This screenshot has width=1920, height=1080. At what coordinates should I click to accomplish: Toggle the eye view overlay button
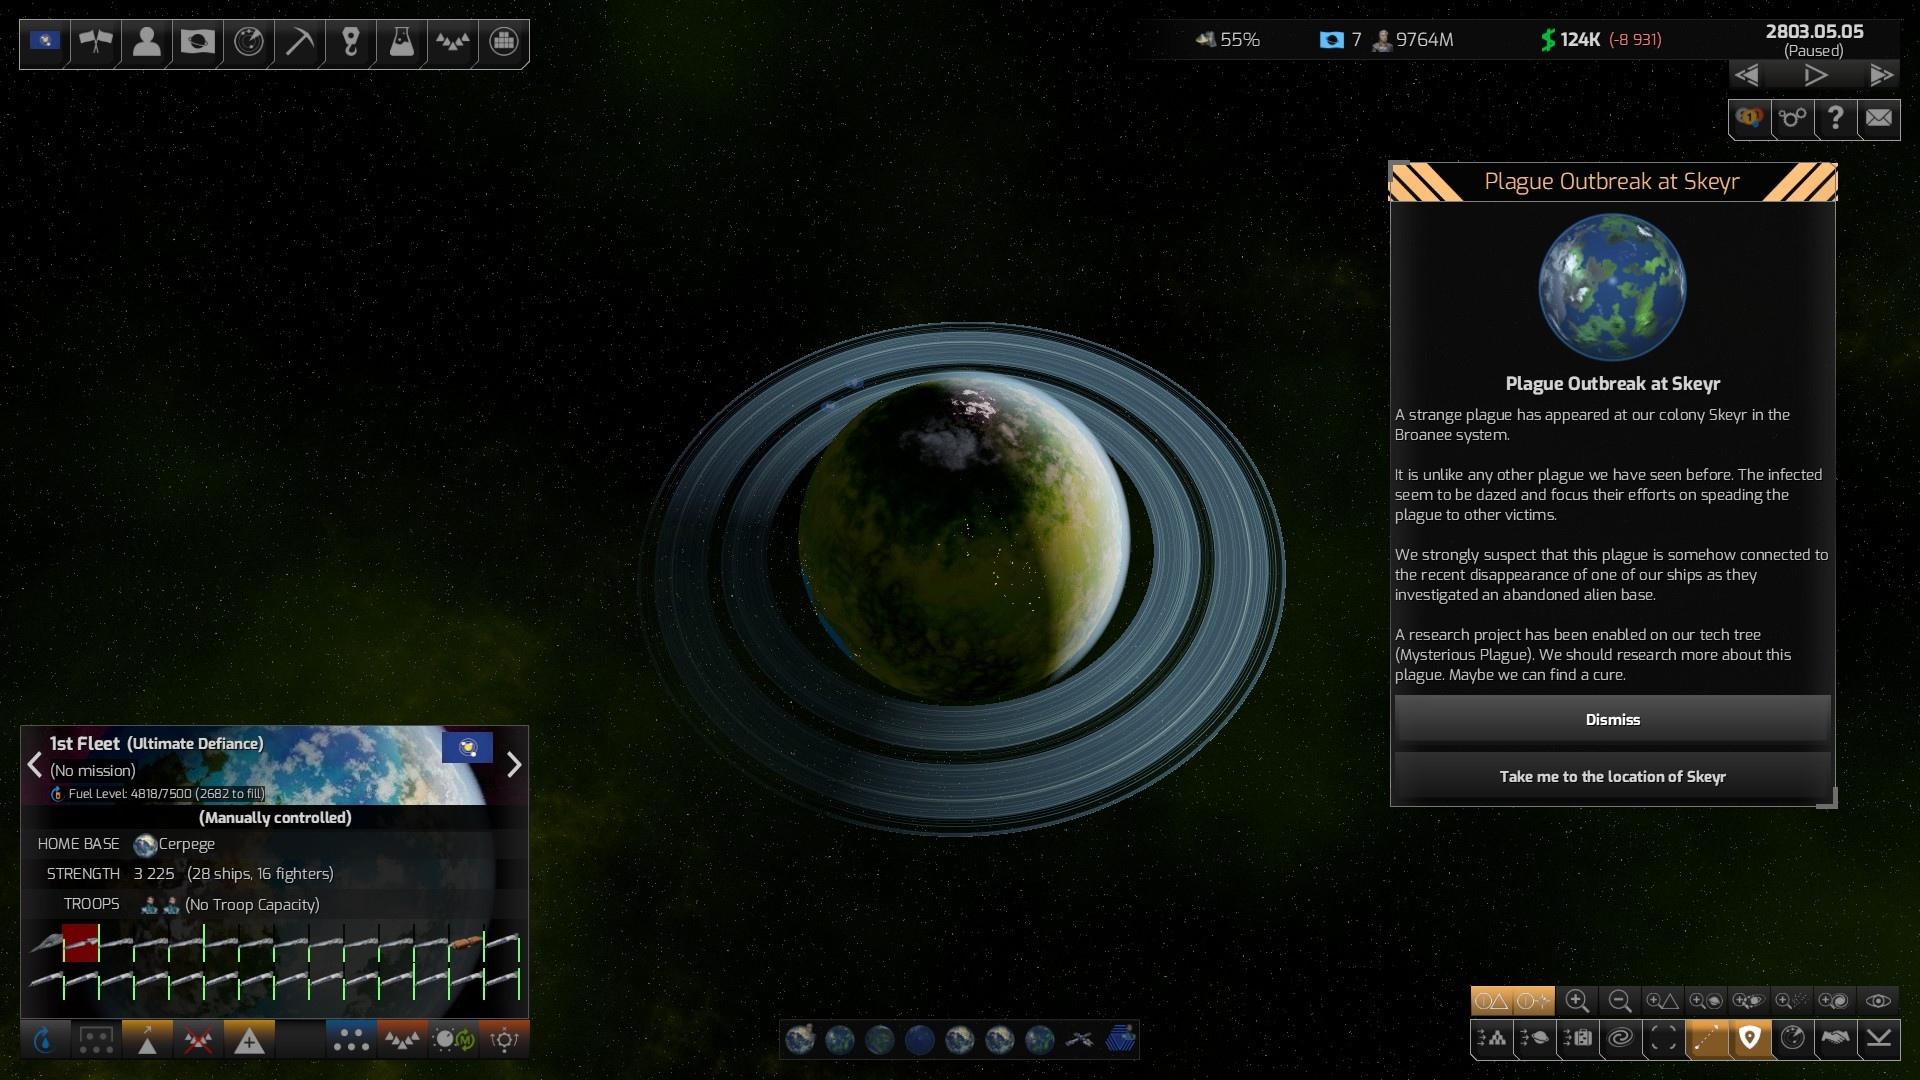[1878, 1001]
